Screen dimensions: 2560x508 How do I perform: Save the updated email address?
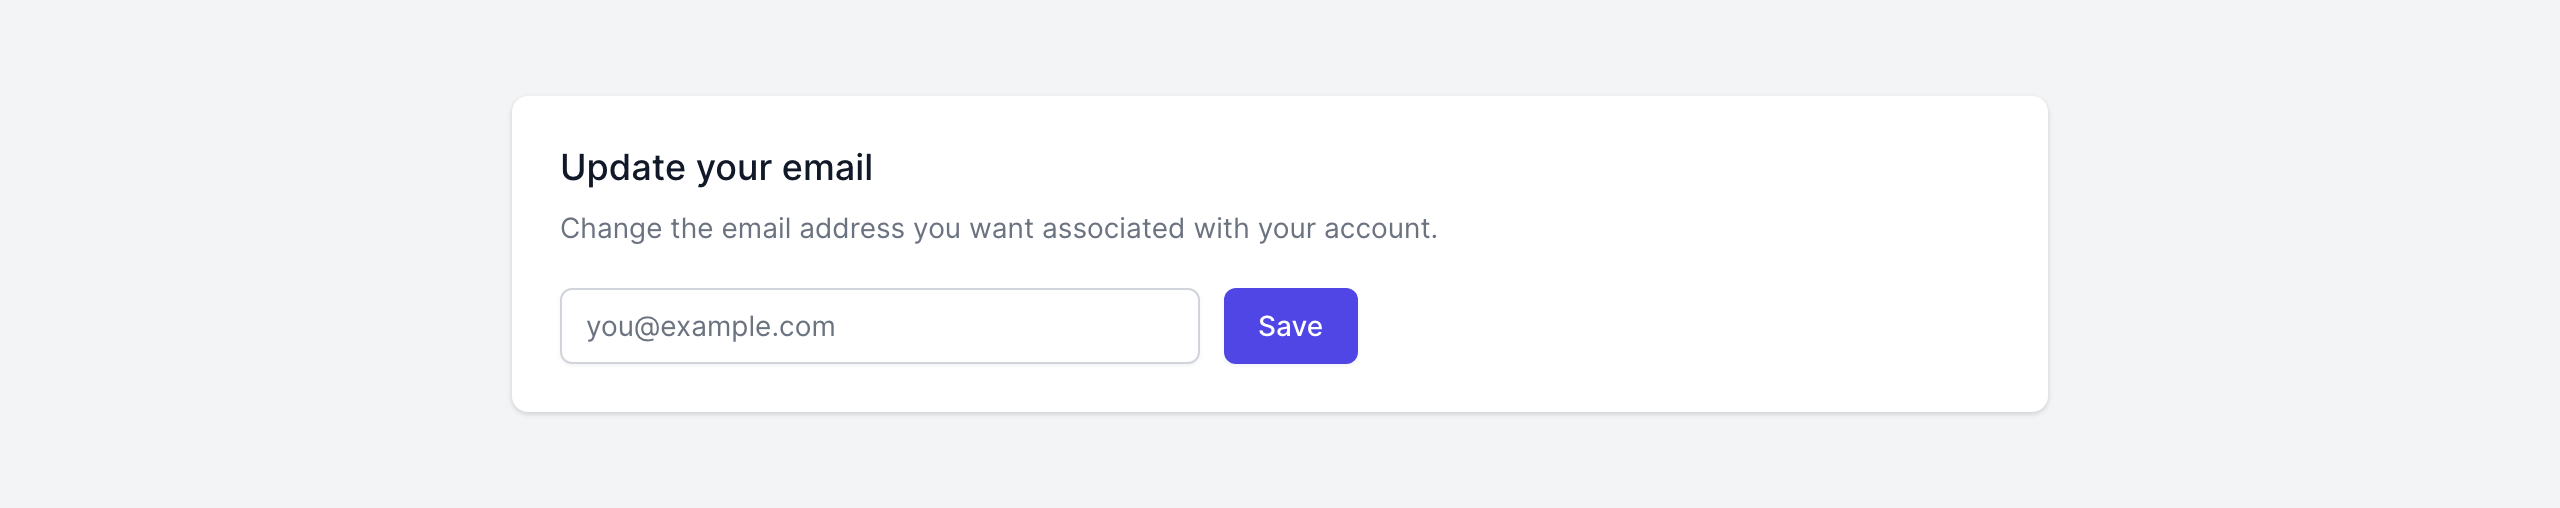tap(1290, 326)
